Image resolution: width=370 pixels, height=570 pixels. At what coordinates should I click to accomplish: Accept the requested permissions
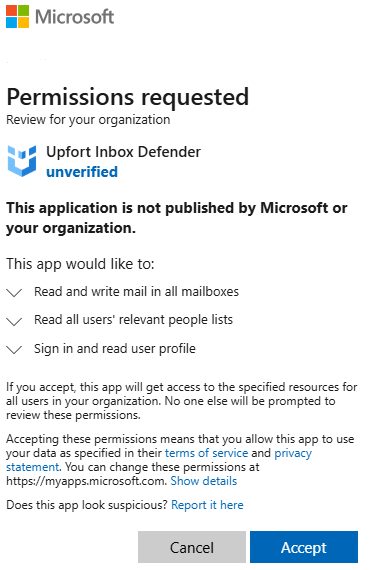[x=304, y=547]
